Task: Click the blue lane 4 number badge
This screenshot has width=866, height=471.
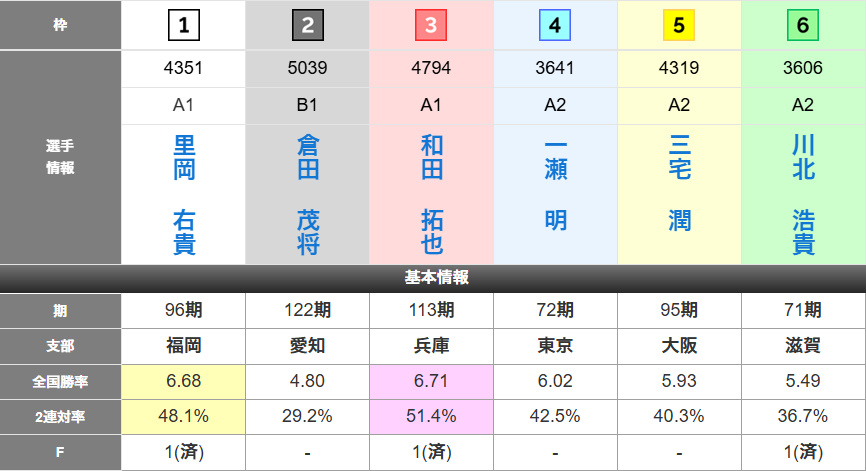Action: (x=555, y=25)
